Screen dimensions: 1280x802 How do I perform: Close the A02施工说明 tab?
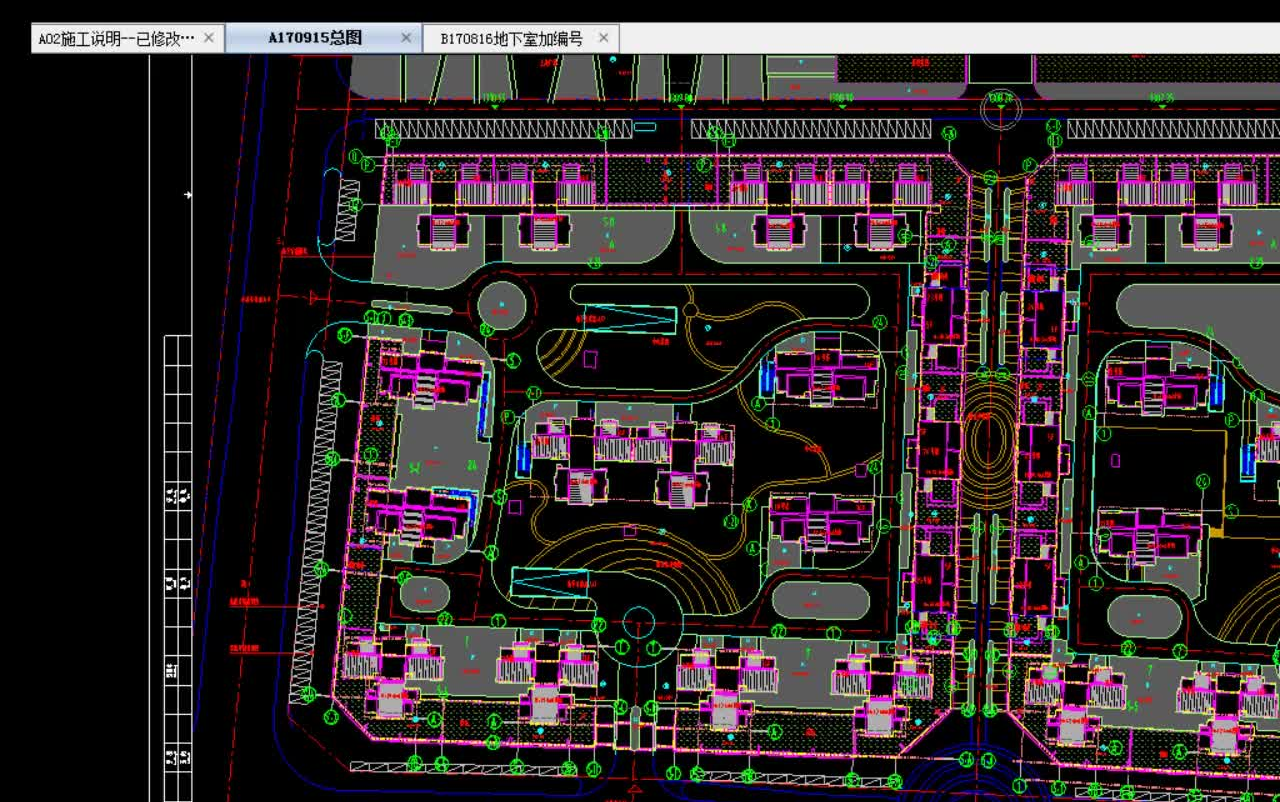[x=208, y=38]
